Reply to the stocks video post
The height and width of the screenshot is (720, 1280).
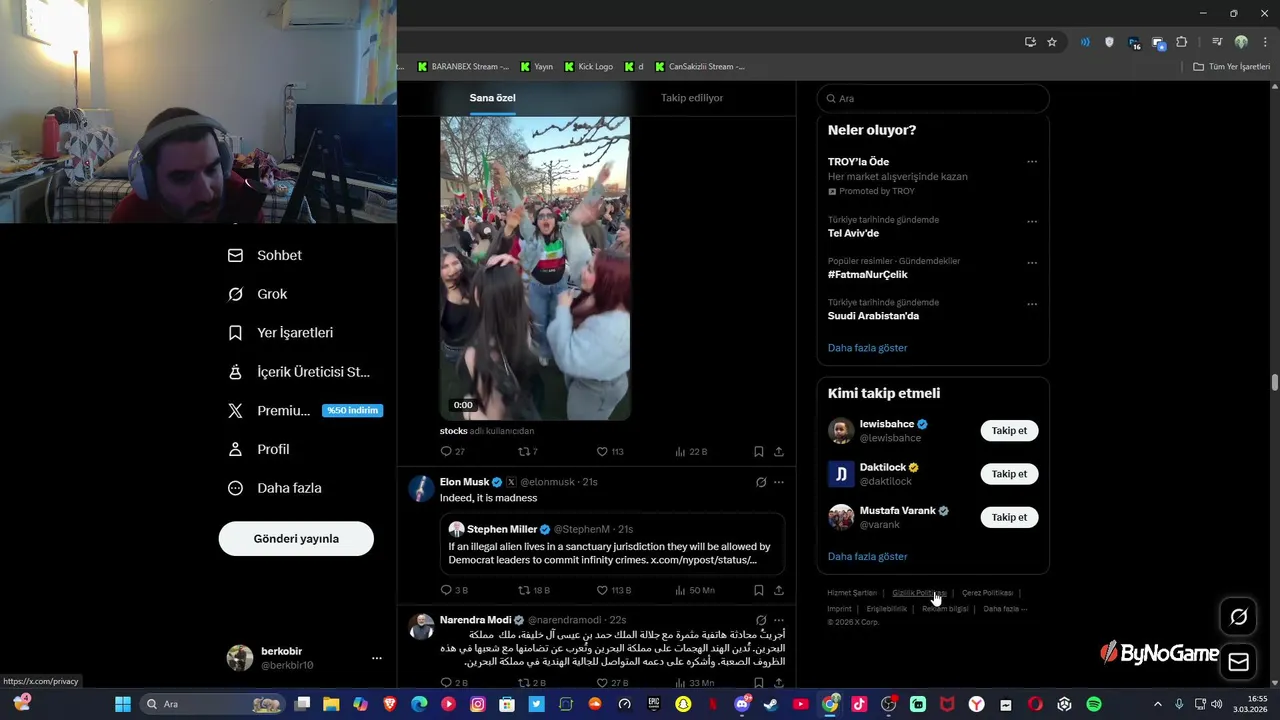453,452
